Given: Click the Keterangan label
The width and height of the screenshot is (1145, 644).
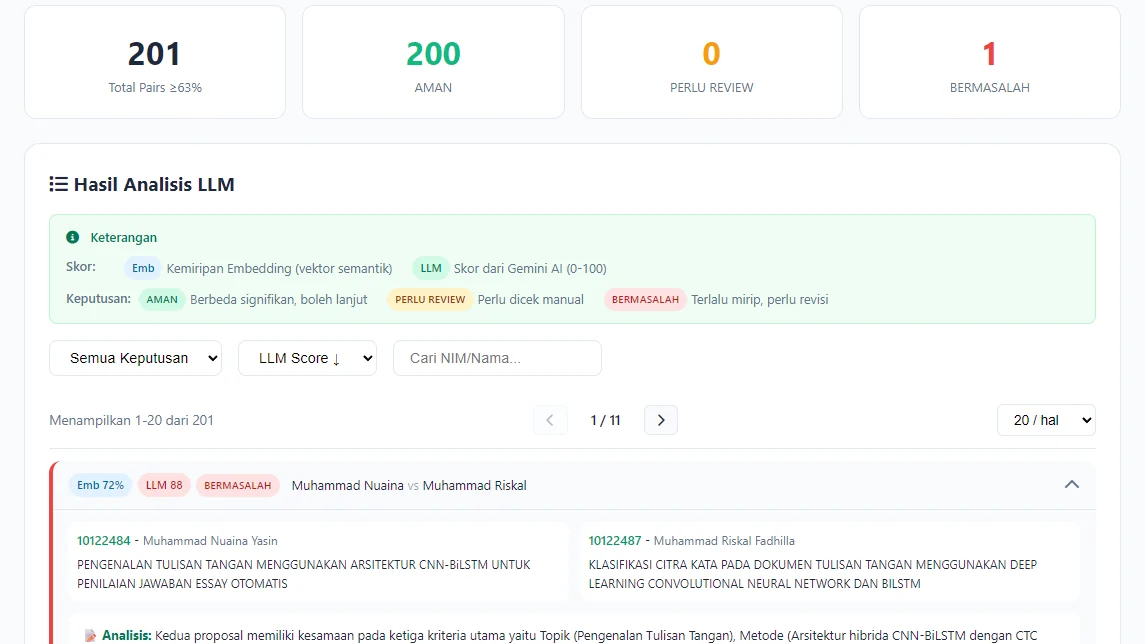Looking at the screenshot, I should click(x=123, y=237).
